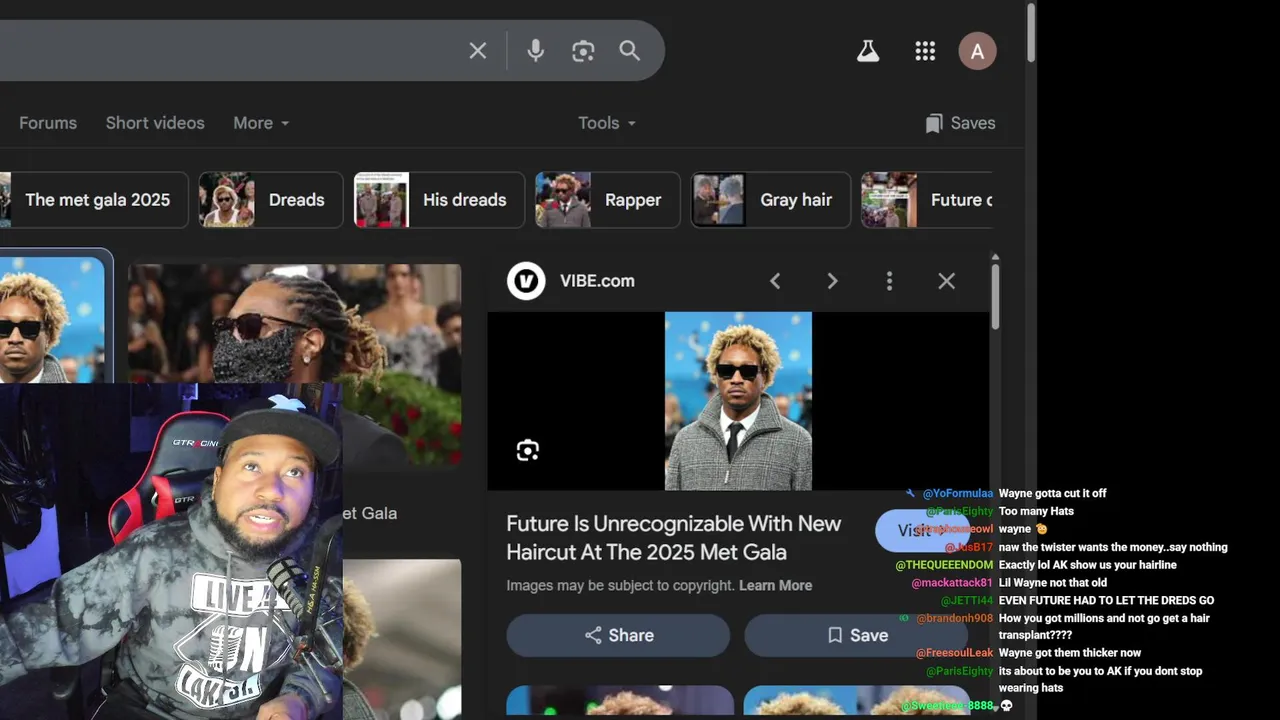Open the 'Future Is Unrecognizable' article title

pos(673,538)
